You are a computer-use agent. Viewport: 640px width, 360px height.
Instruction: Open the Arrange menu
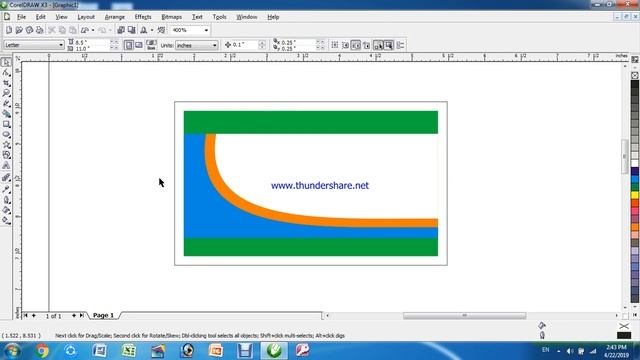point(115,17)
